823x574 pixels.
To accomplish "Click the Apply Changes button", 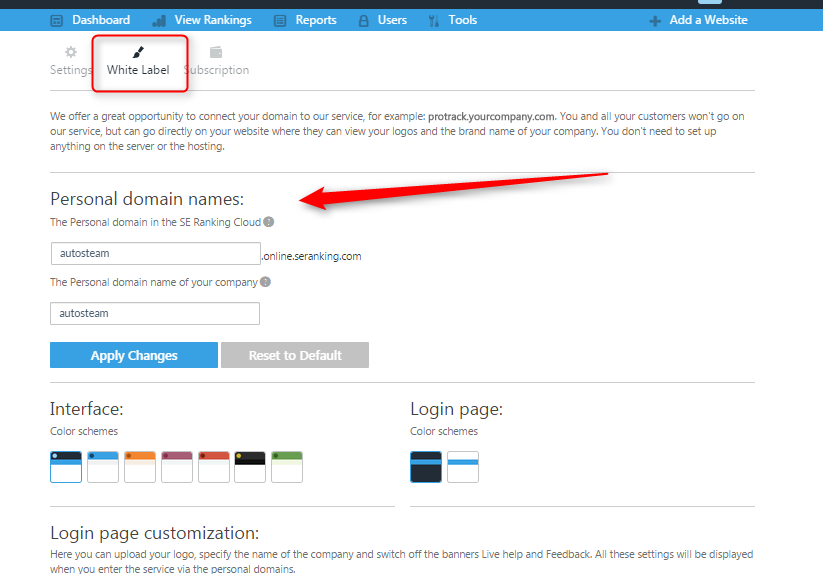I will click(134, 355).
